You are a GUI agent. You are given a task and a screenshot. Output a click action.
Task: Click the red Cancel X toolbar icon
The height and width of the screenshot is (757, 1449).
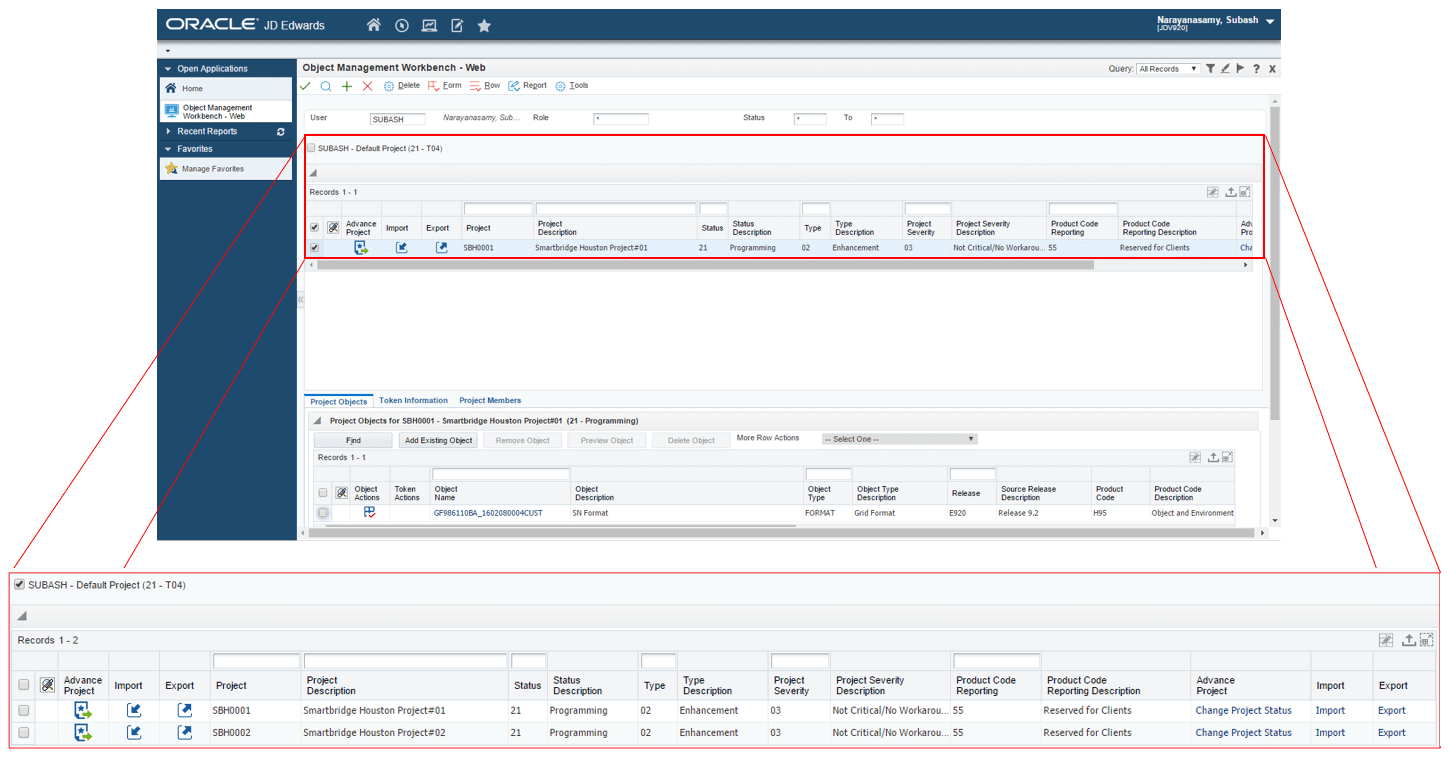point(367,87)
